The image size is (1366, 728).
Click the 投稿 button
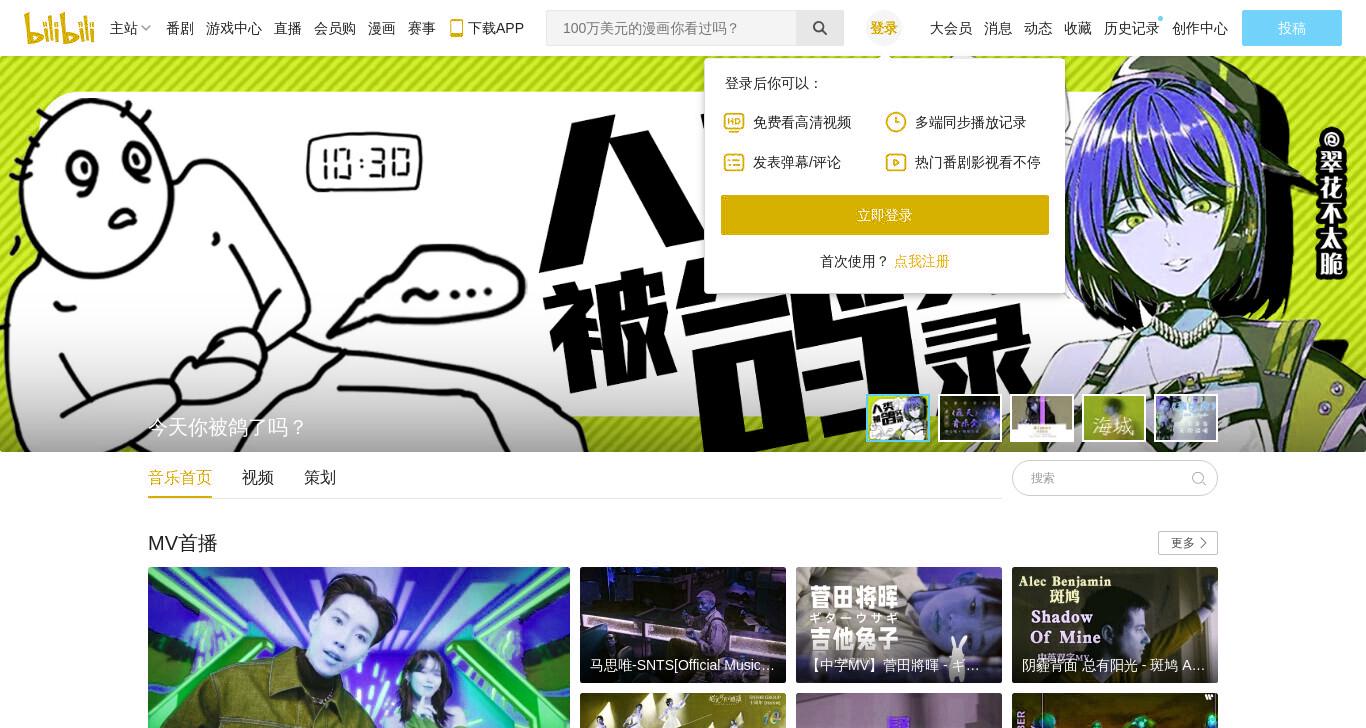[1292, 28]
